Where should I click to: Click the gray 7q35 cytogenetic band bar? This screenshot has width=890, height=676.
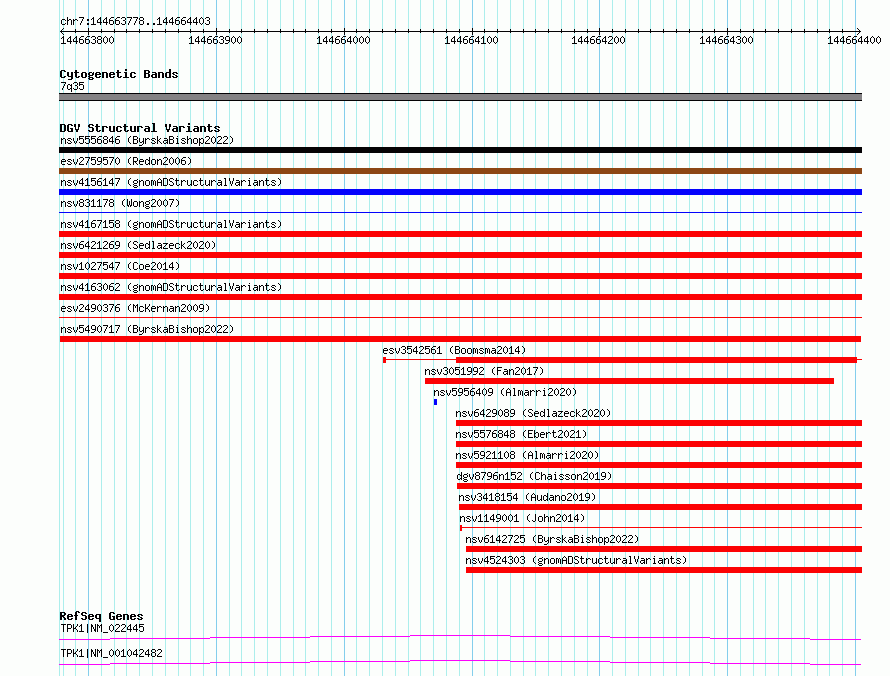coord(460,97)
